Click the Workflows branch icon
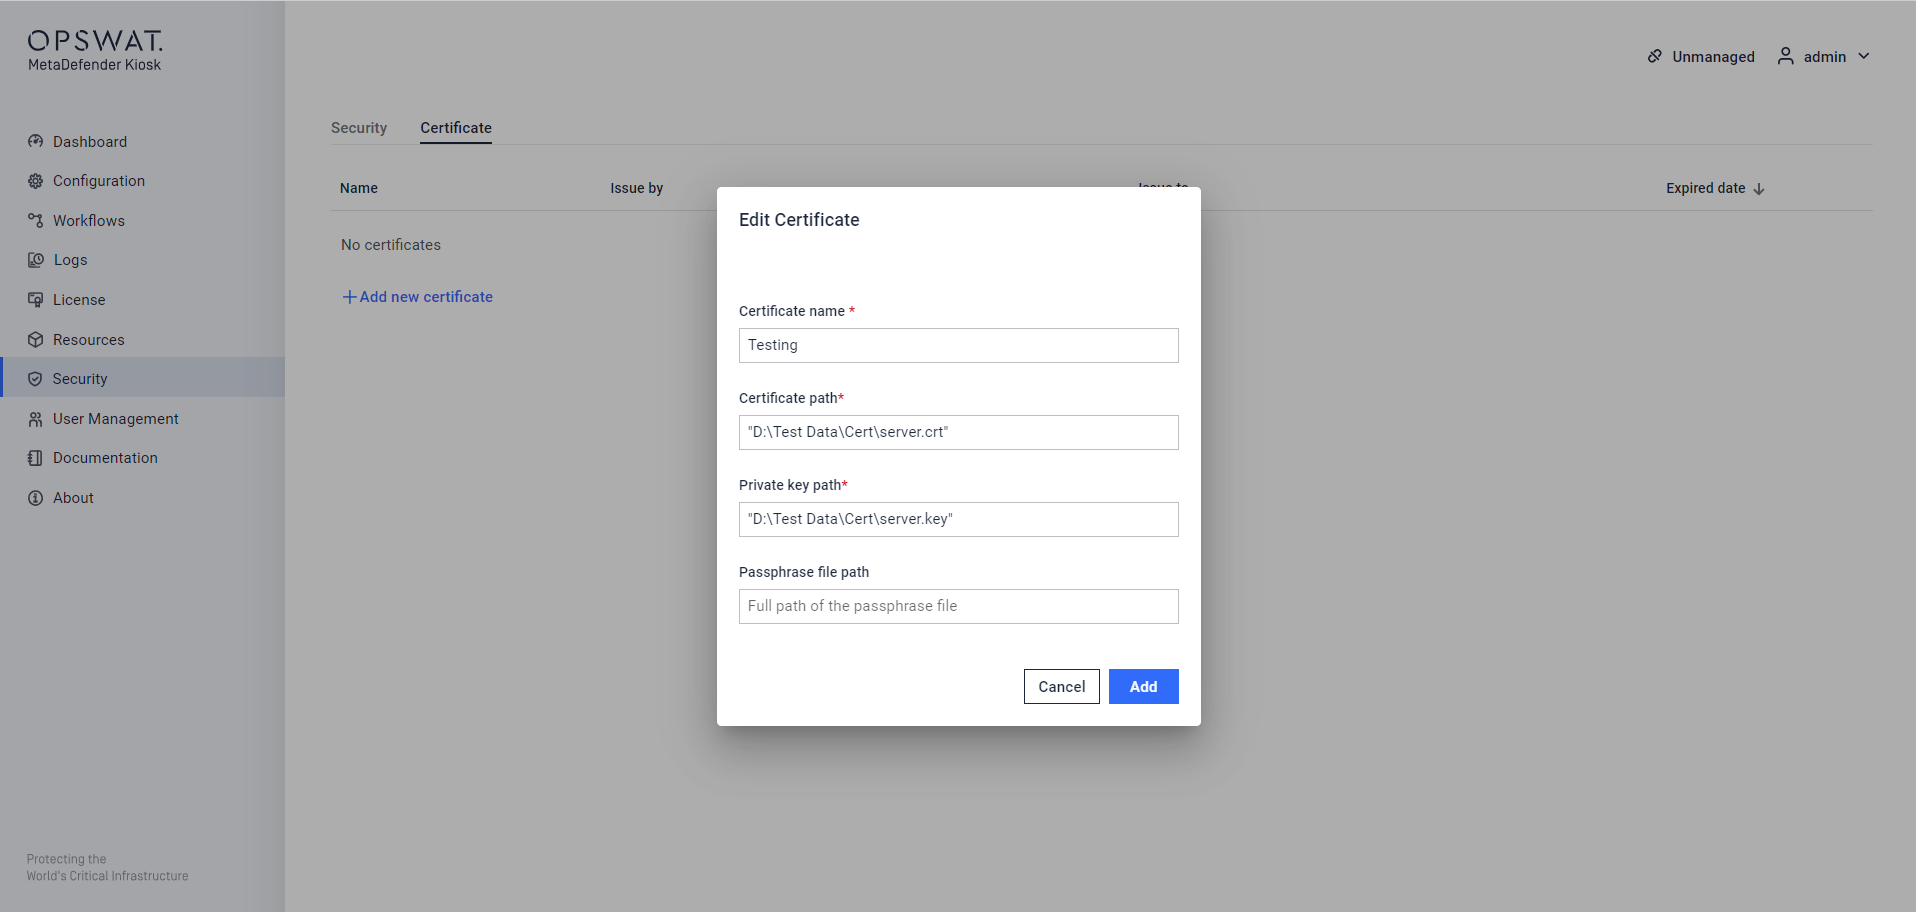This screenshot has width=1916, height=912. (35, 220)
